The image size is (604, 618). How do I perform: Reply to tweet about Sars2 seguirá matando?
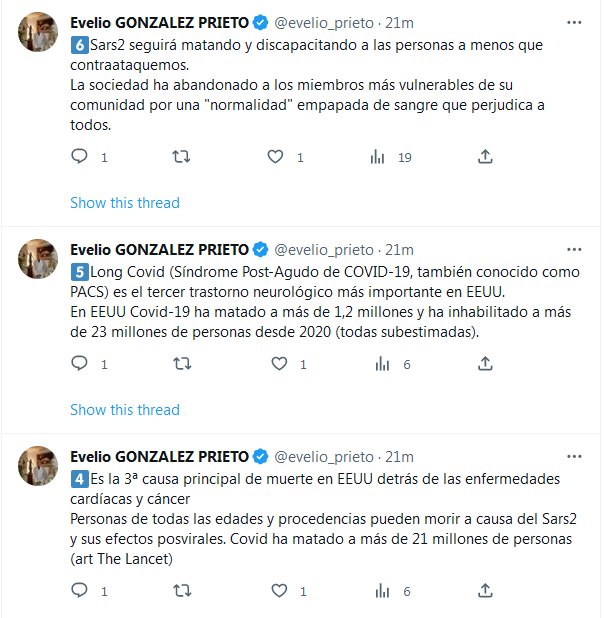[x=81, y=157]
